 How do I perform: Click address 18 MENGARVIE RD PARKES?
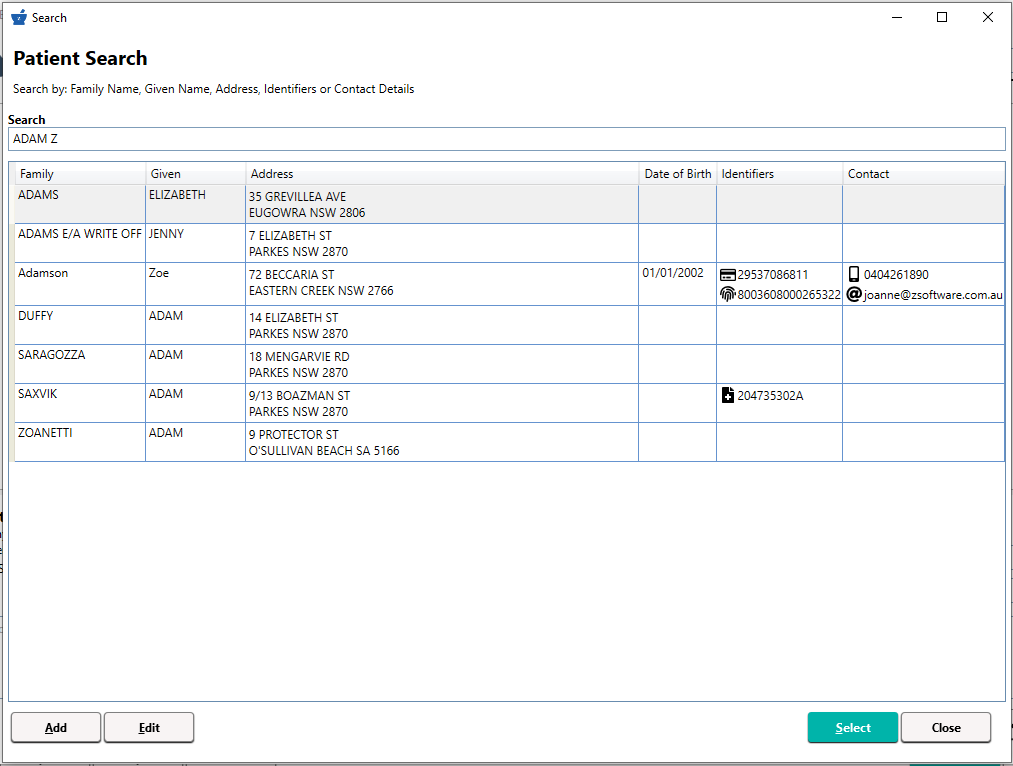click(299, 364)
